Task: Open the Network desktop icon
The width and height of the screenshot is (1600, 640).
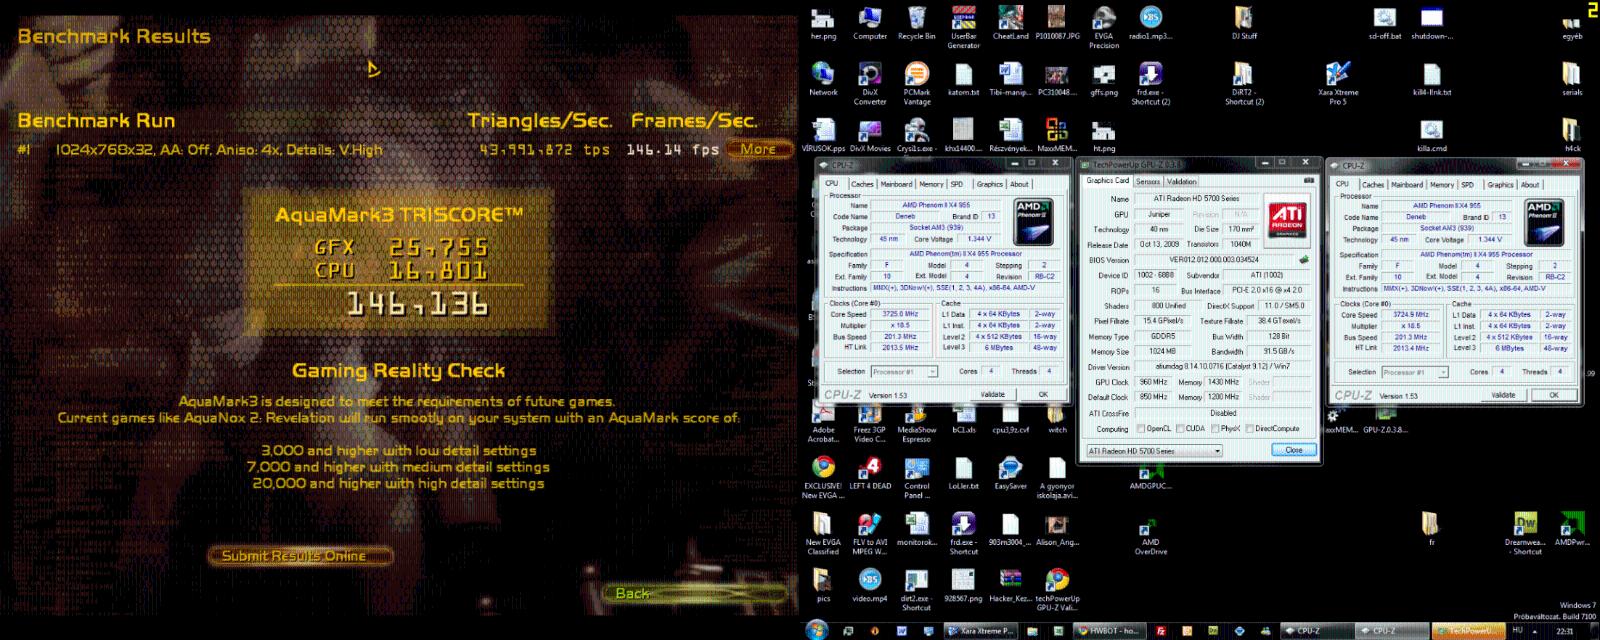Action: coord(823,79)
